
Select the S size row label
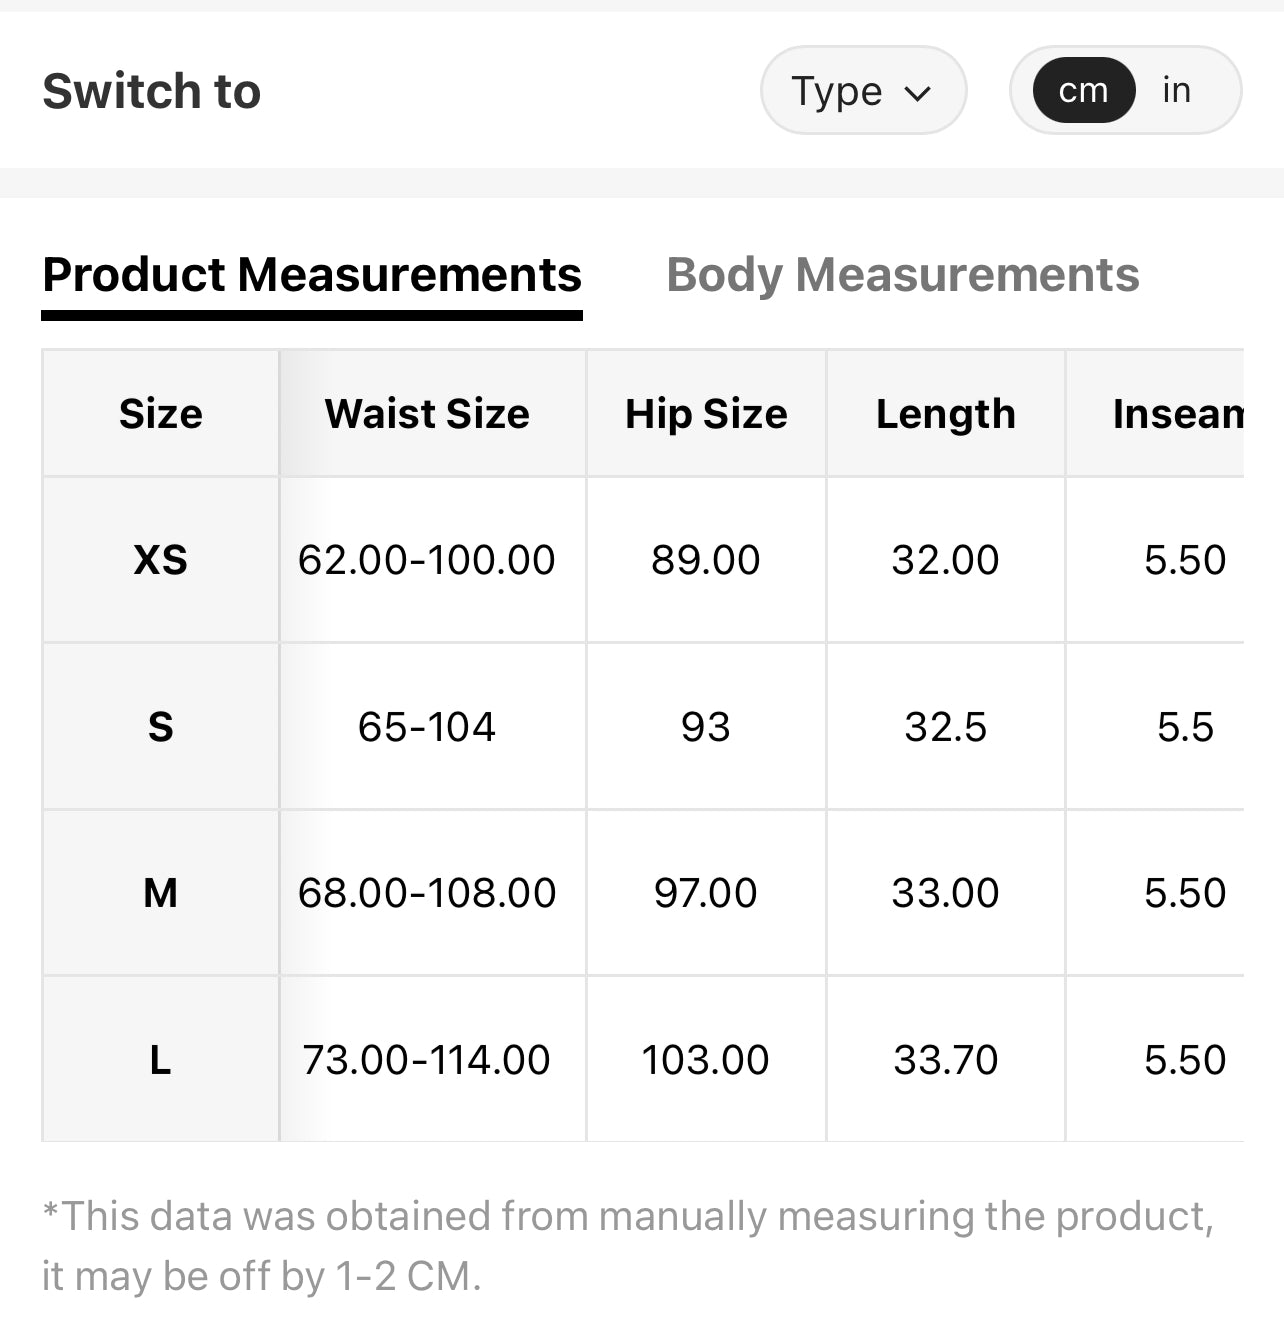[x=161, y=727]
